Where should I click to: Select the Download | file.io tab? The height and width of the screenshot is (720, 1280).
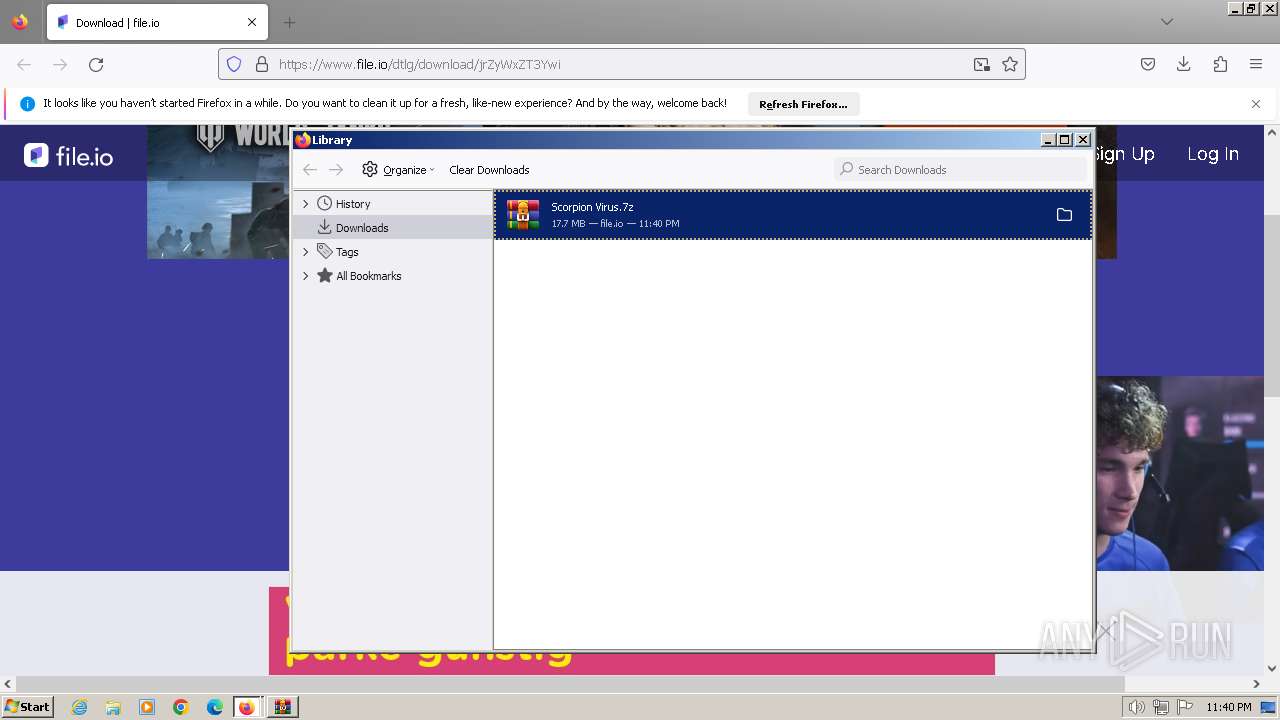click(155, 22)
